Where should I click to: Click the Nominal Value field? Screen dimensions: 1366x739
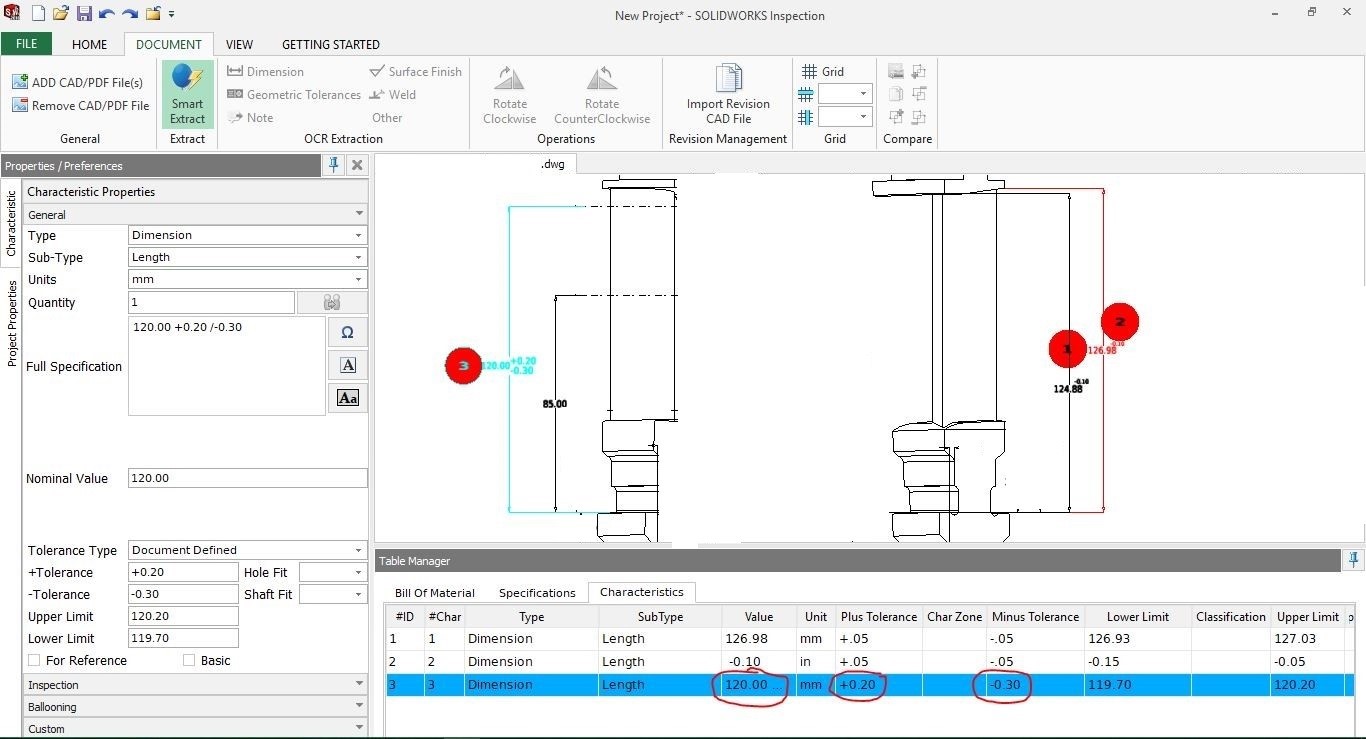coord(248,478)
